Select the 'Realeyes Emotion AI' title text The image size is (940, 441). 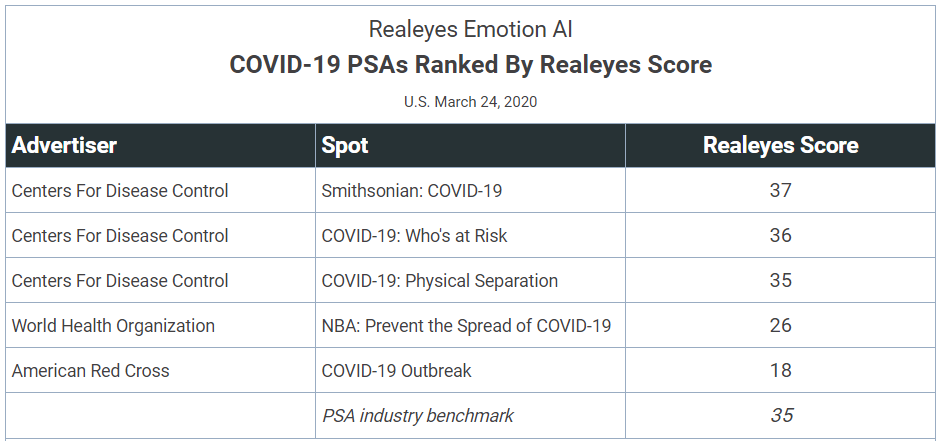[x=470, y=29]
